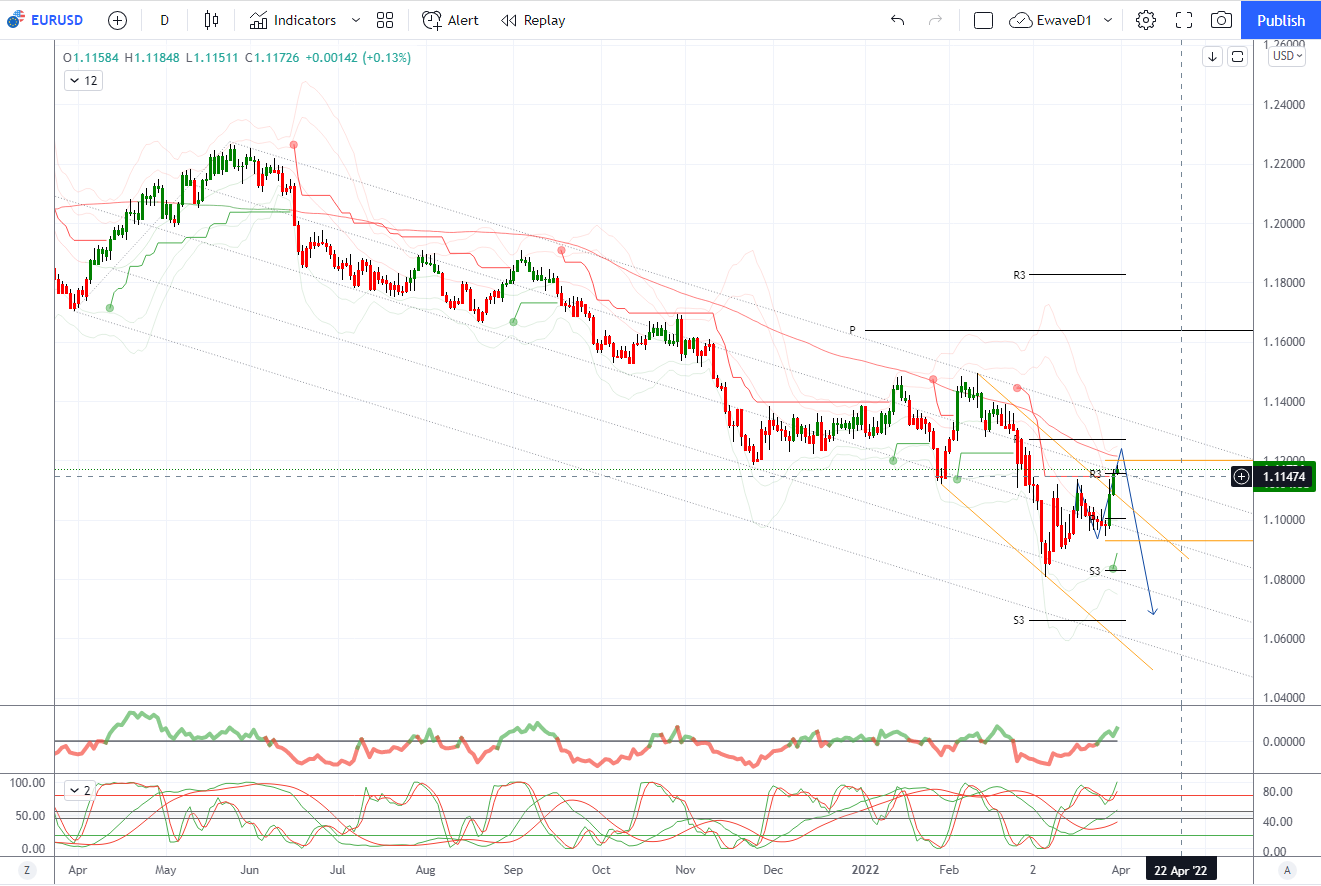
Task: Expand the 2 indicators legend in the stochastic pane
Action: click(x=82, y=790)
